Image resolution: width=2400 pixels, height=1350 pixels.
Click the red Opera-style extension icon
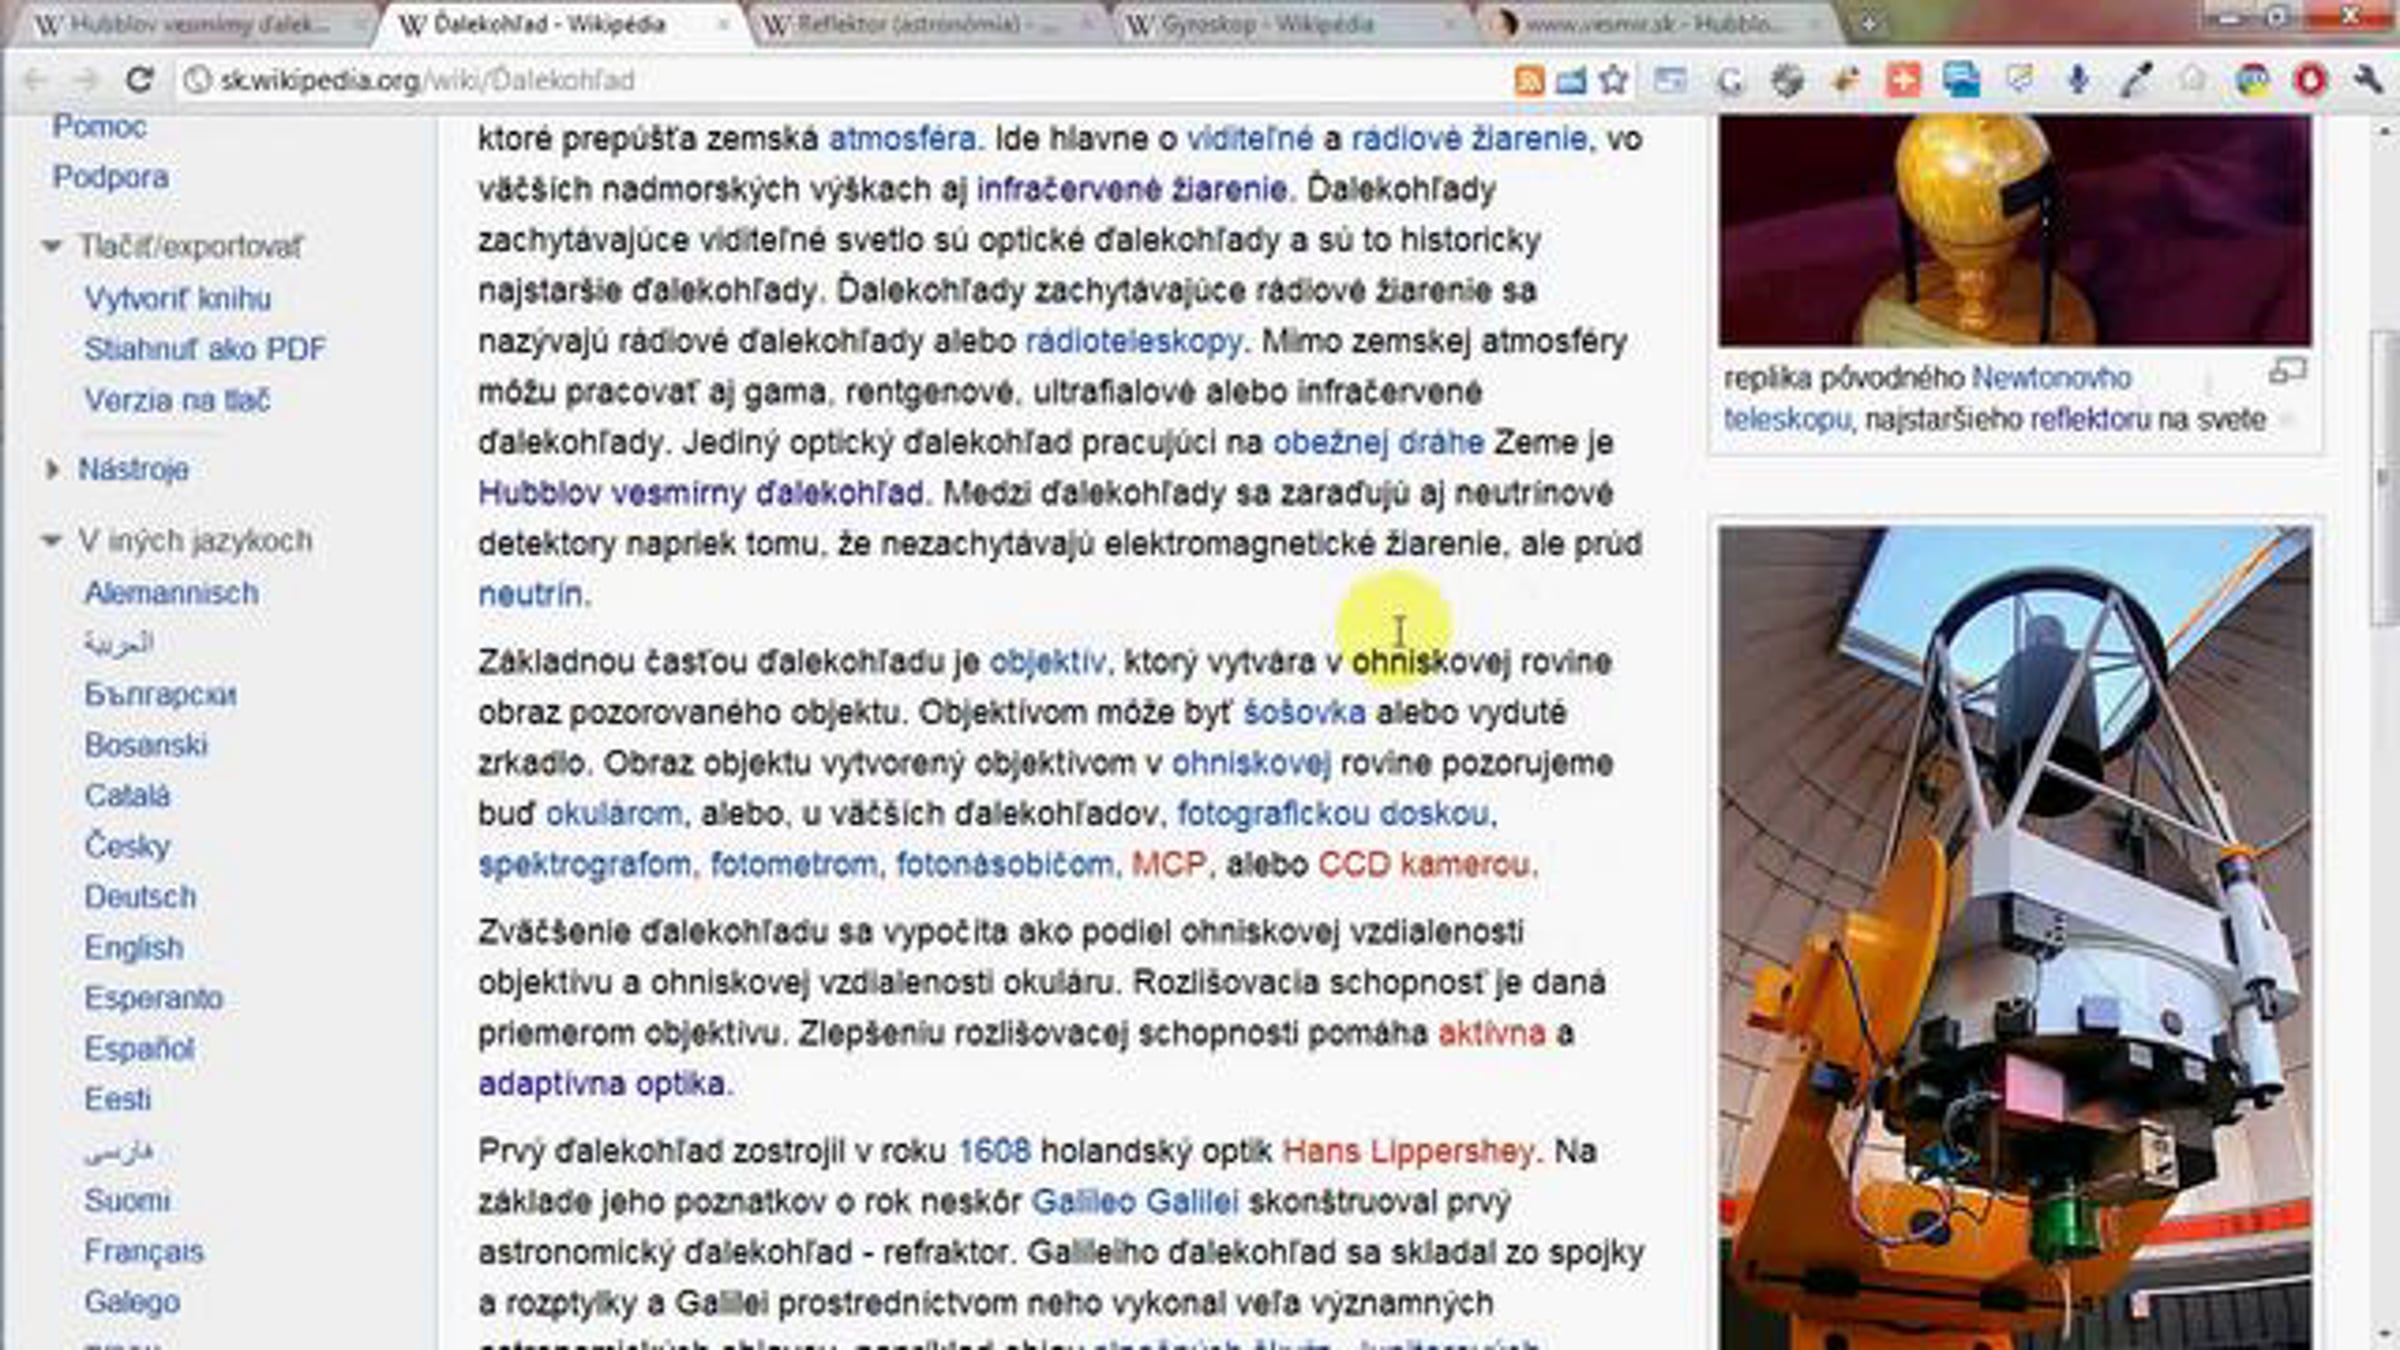click(x=2310, y=80)
